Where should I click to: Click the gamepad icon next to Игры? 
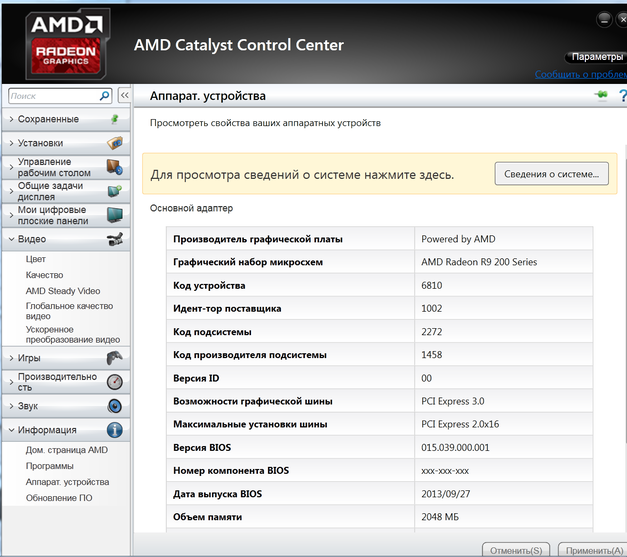click(x=115, y=358)
